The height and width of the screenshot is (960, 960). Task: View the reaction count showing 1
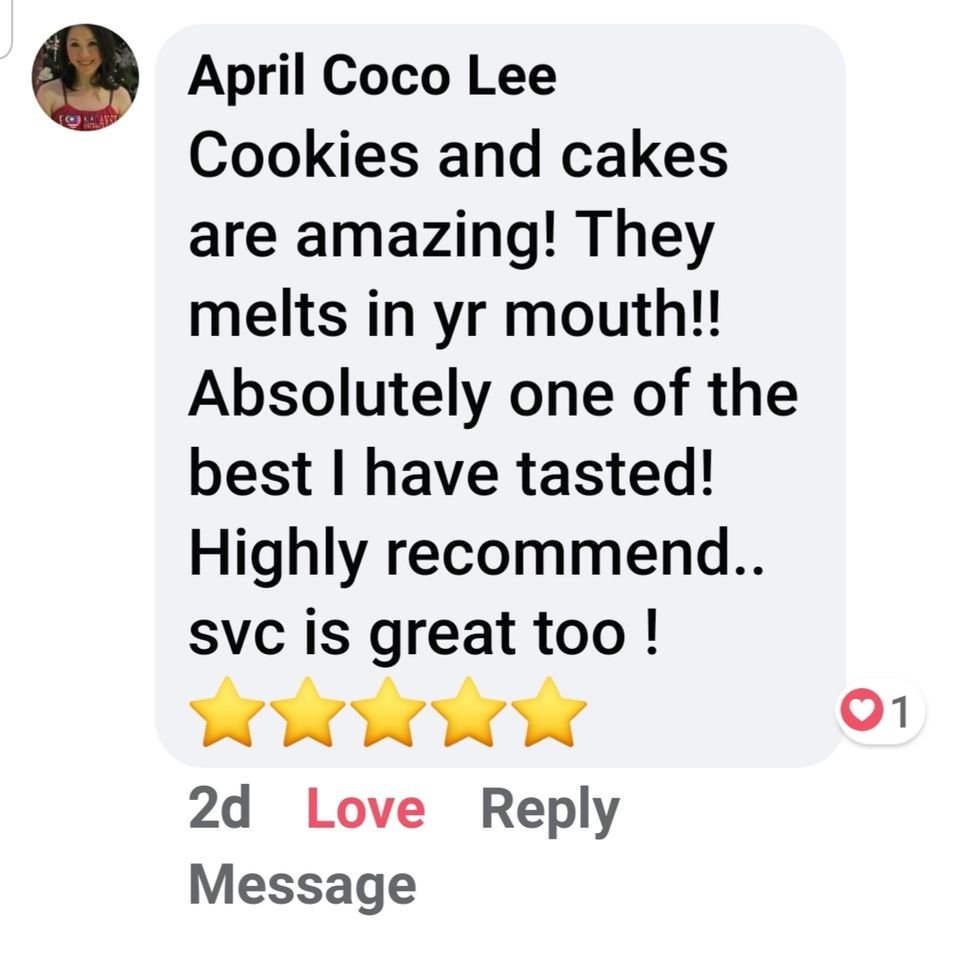pyautogui.click(x=899, y=711)
